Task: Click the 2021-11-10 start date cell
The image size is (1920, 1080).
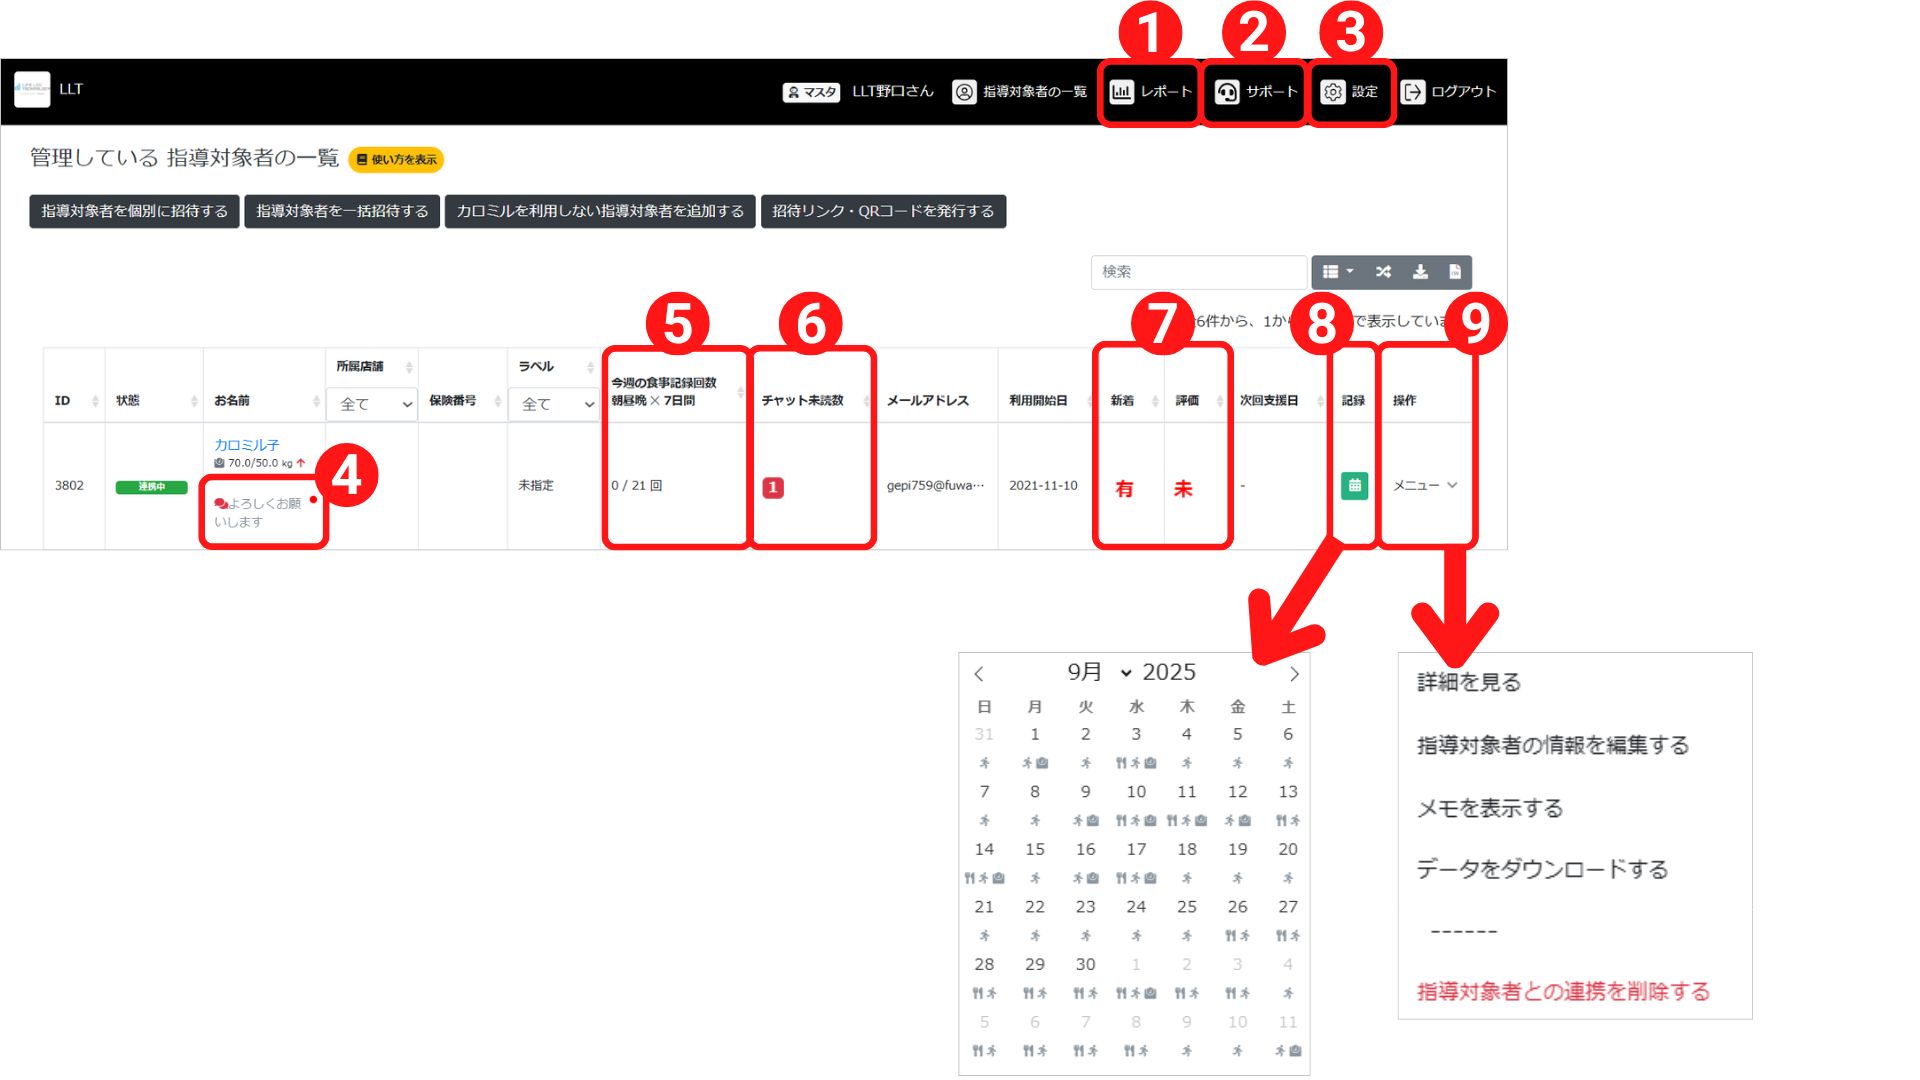Action: (x=1043, y=485)
